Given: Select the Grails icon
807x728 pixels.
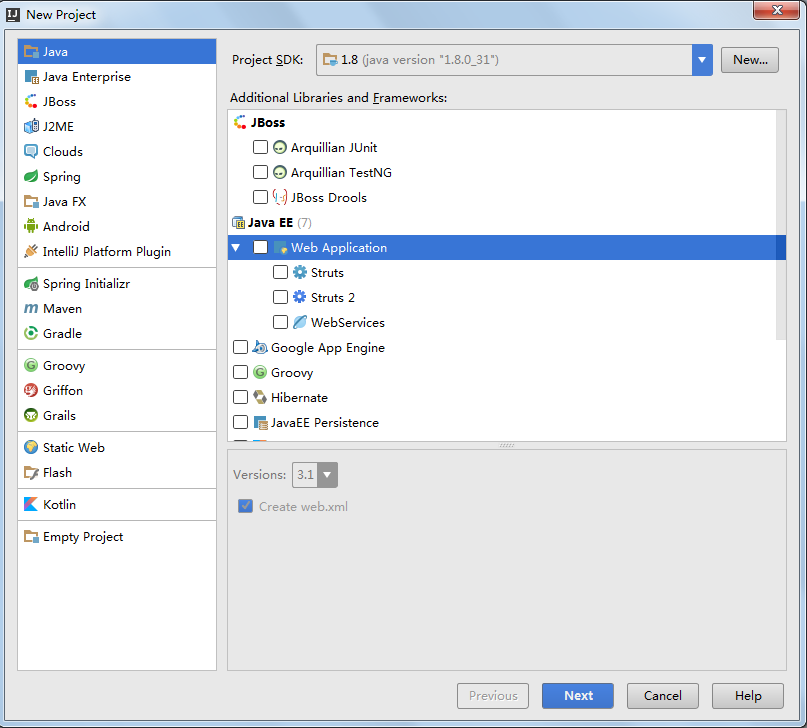Looking at the screenshot, I should pyautogui.click(x=31, y=415).
